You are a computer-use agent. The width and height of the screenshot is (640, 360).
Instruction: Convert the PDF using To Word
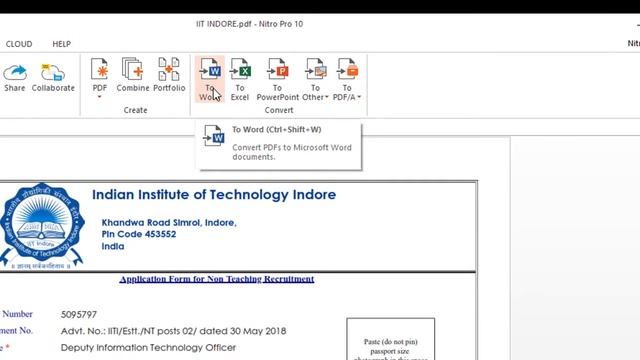[210, 79]
